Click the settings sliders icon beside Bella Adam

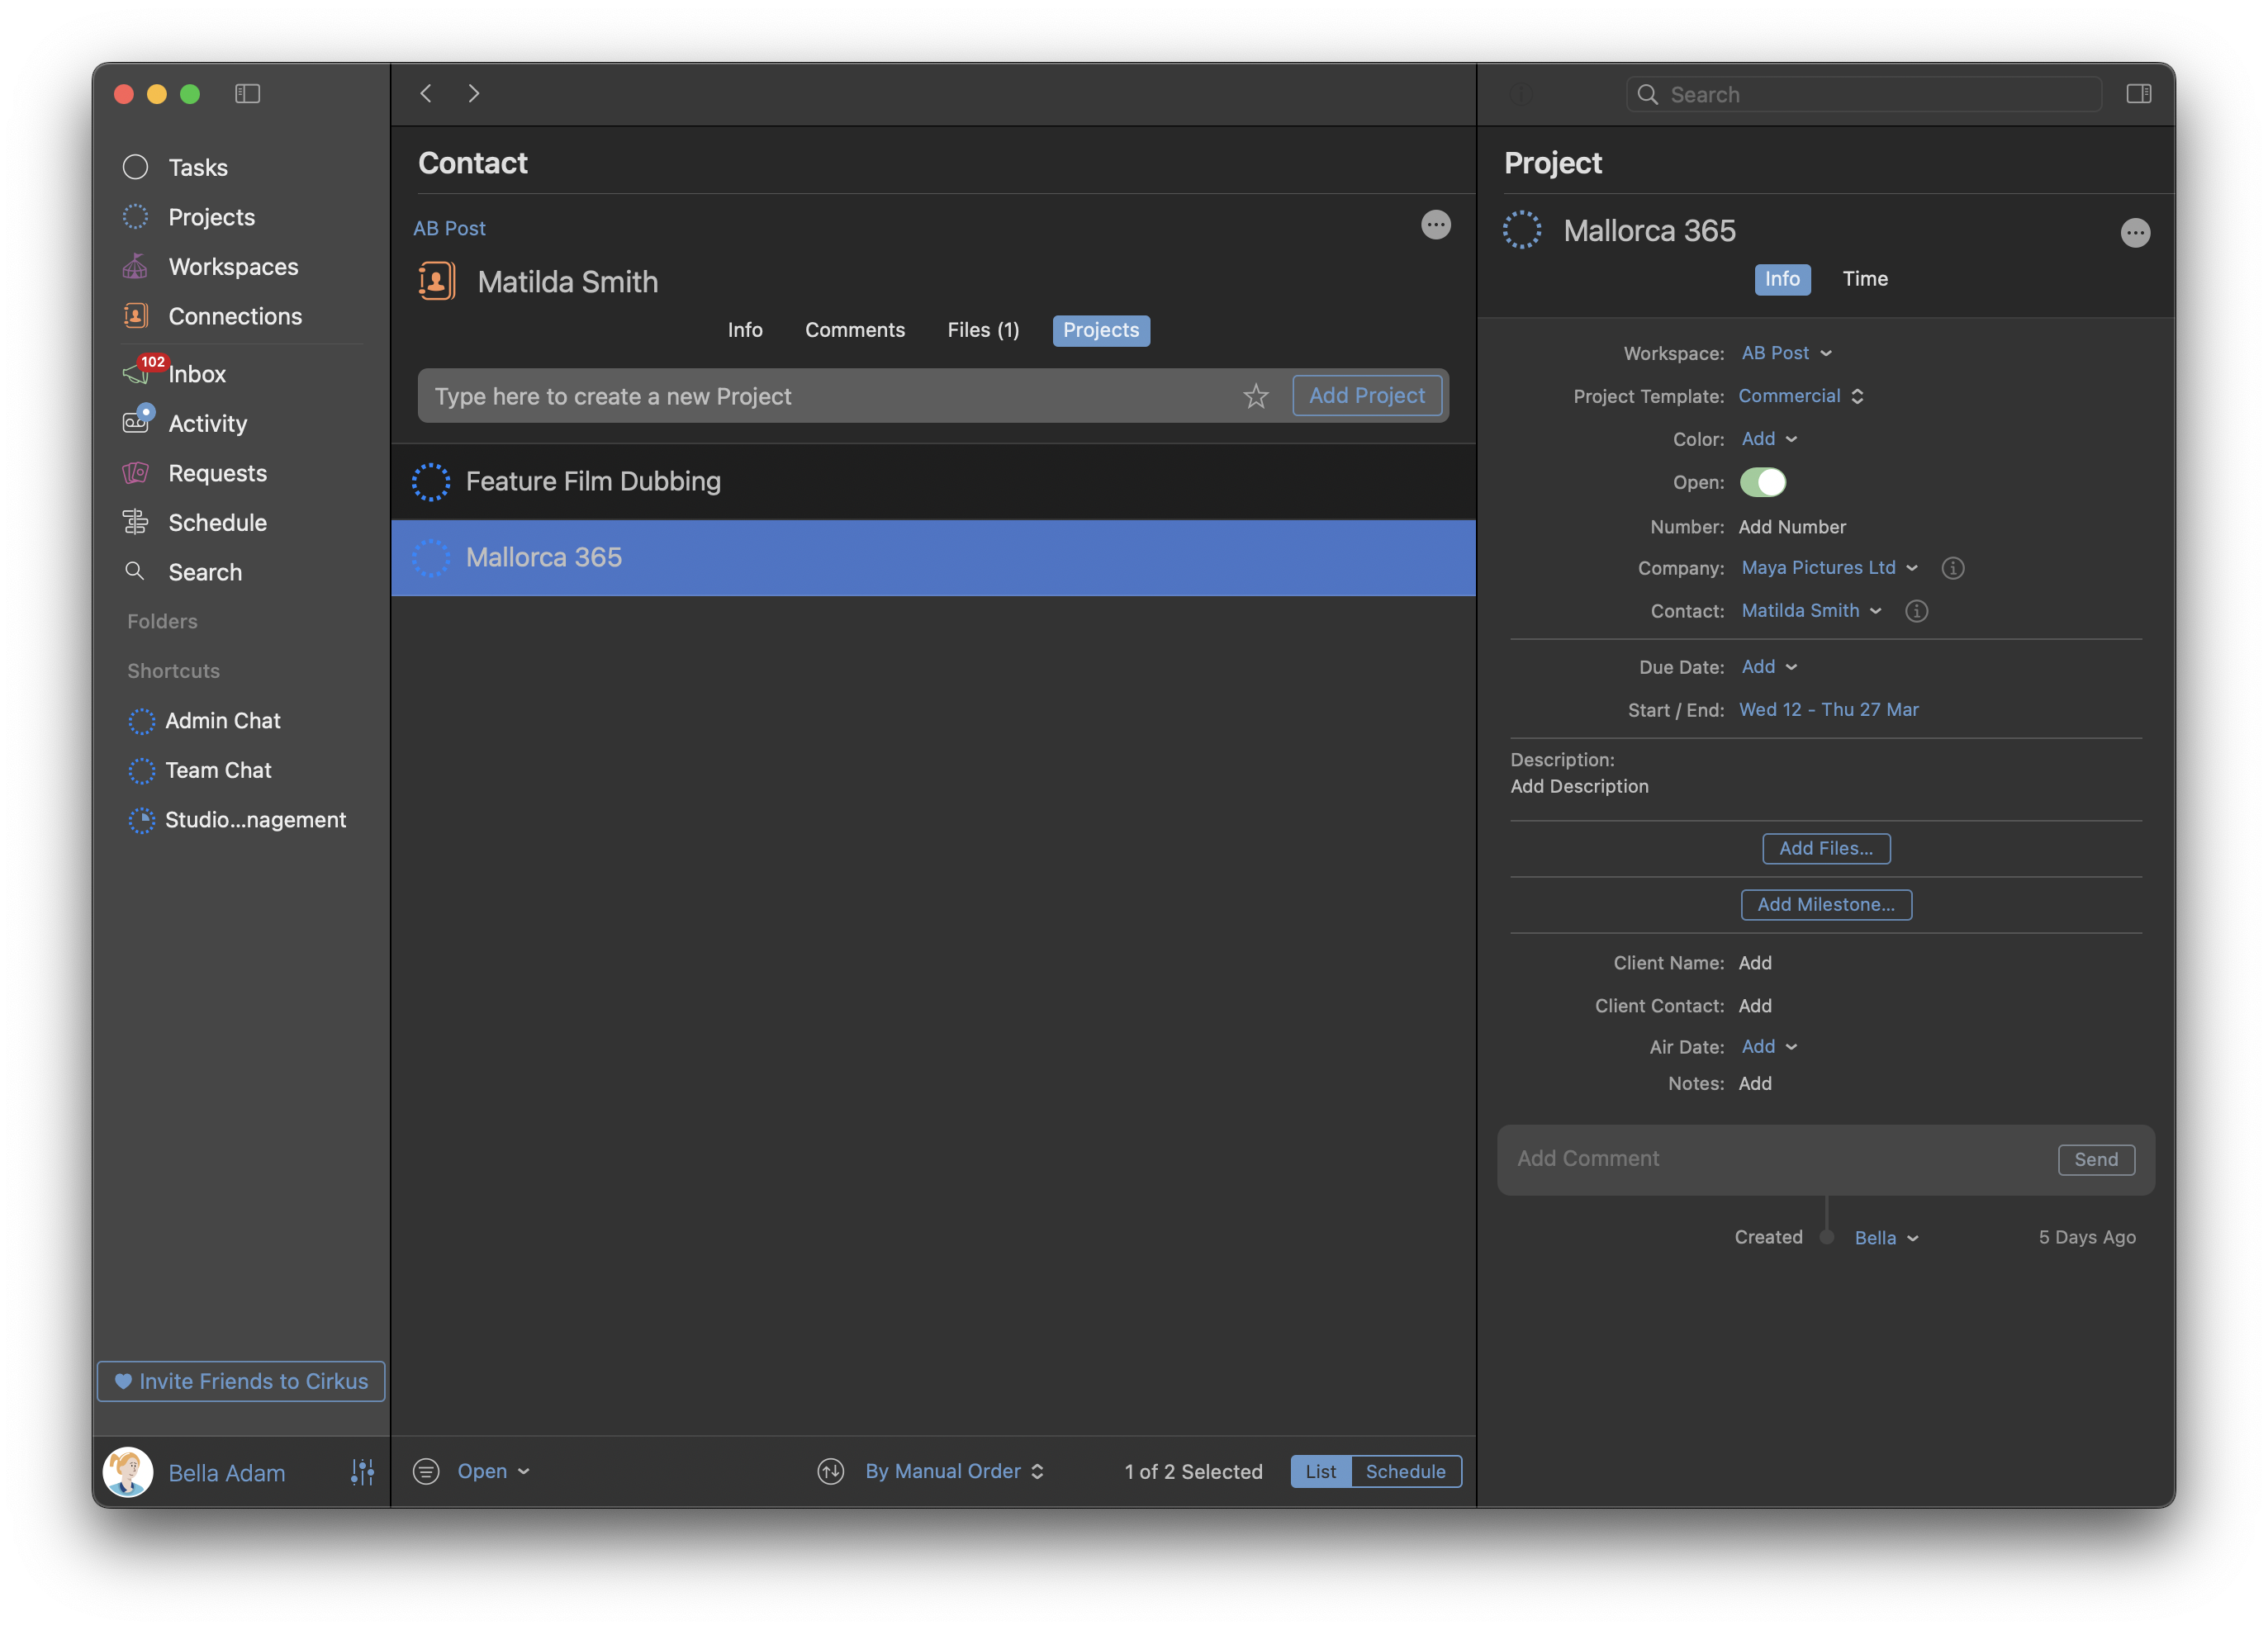coord(362,1472)
